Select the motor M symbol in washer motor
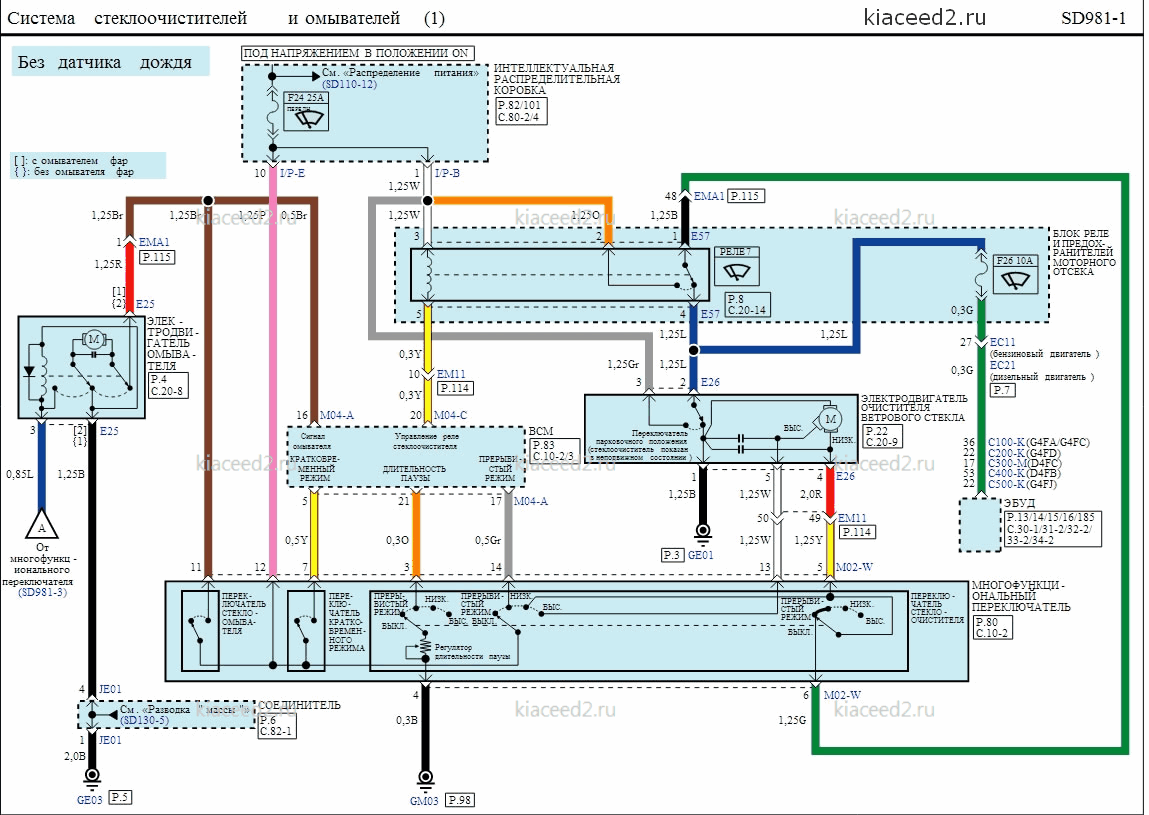The height and width of the screenshot is (815, 1149). (94, 339)
